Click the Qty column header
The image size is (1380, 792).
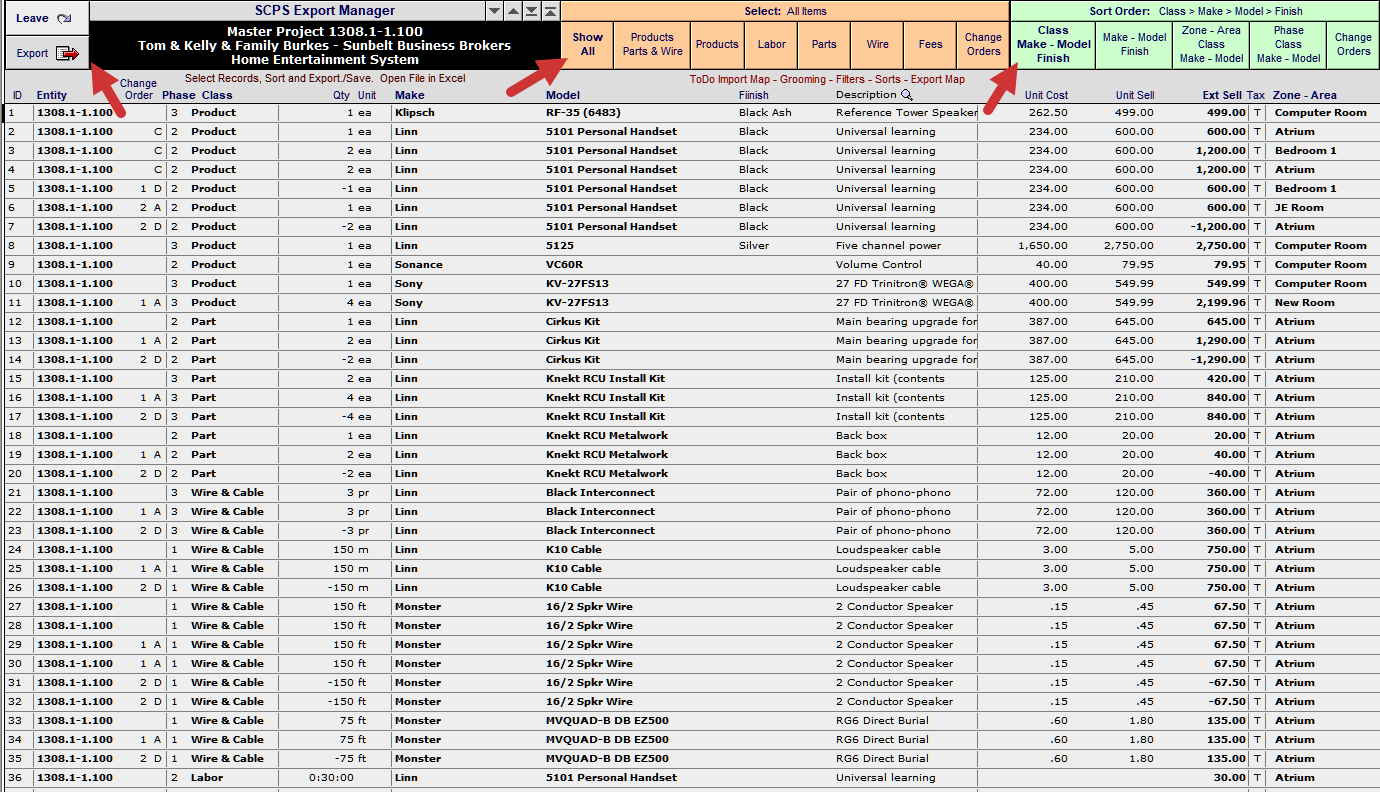[x=342, y=96]
